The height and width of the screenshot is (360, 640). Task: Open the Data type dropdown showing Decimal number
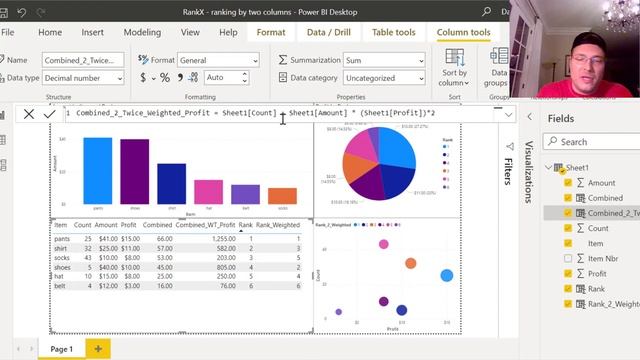(x=83, y=78)
